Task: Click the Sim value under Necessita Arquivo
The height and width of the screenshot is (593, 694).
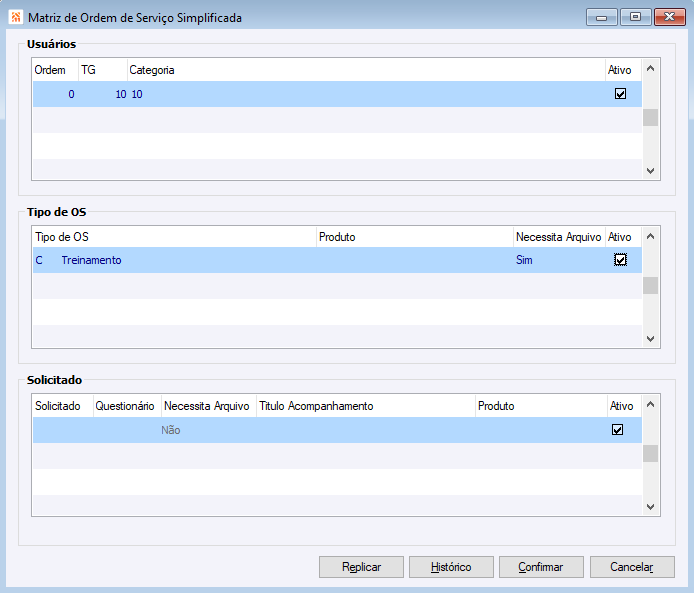Action: [x=524, y=260]
